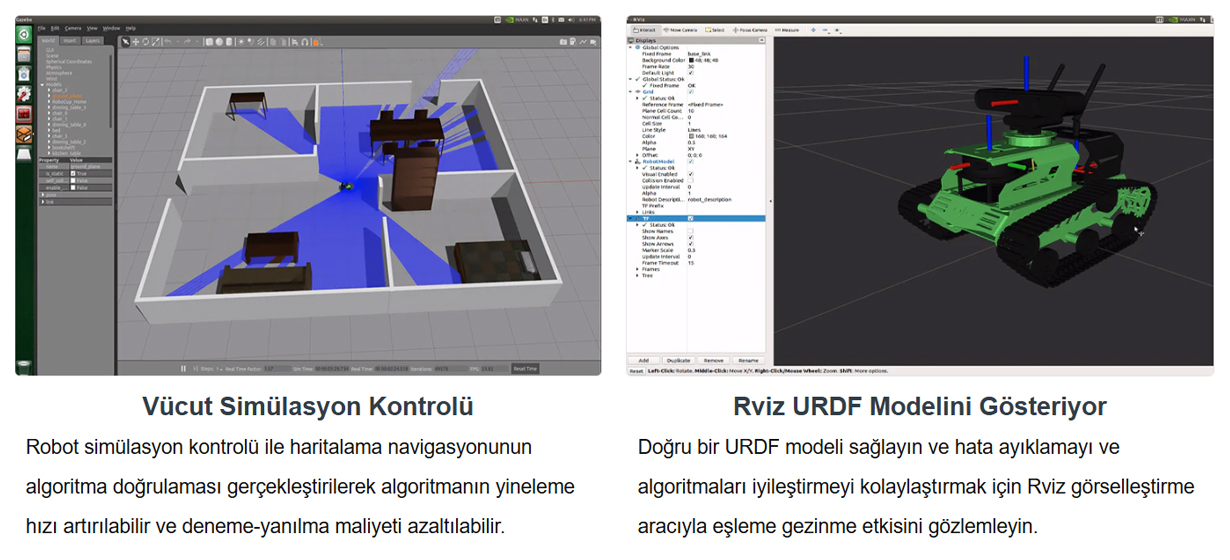The width and height of the screenshot is (1230, 560).
Task: Select the arrow selection tool in Gazebo toolbar
Action: [126, 41]
